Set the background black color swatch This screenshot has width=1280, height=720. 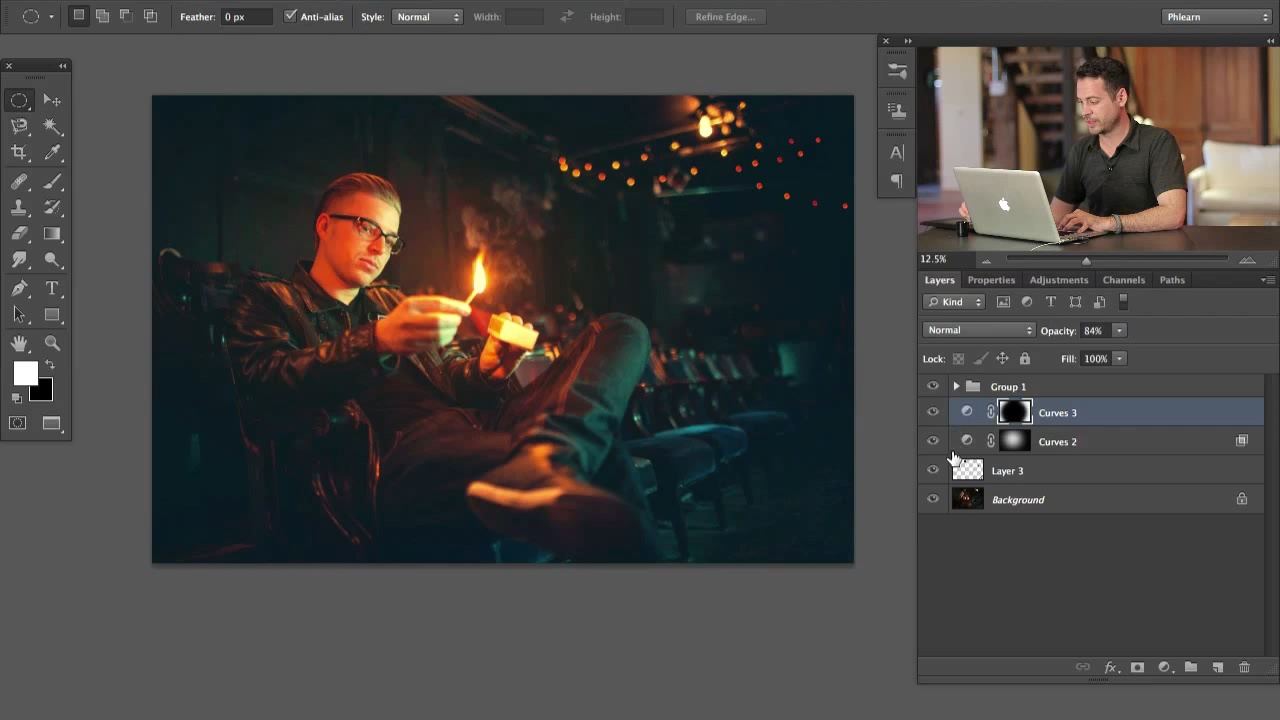[x=43, y=392]
